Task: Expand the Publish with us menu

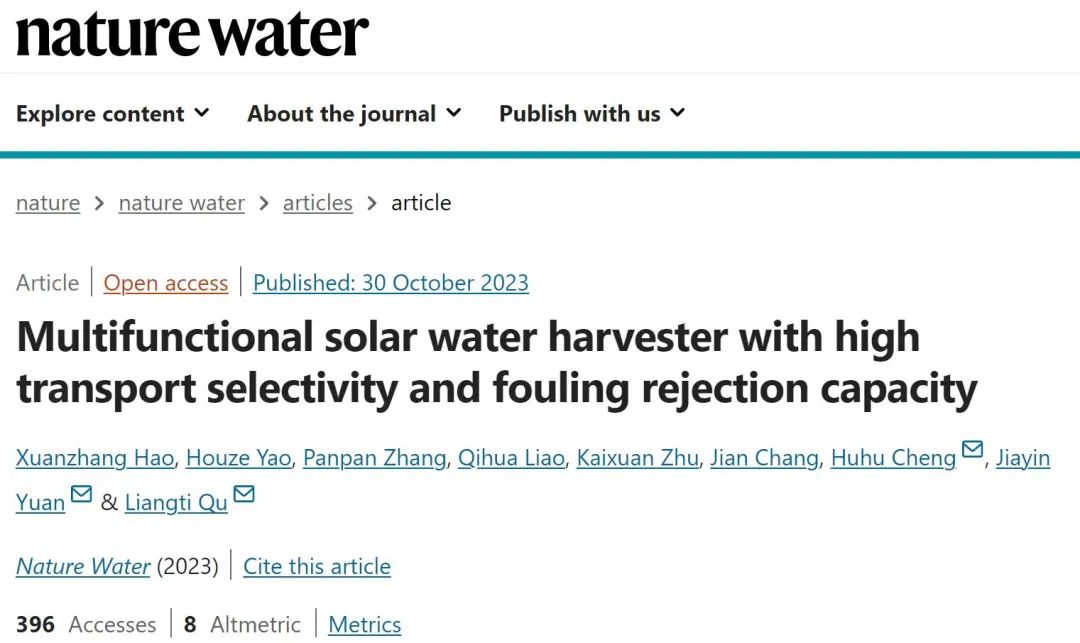Action: (592, 114)
